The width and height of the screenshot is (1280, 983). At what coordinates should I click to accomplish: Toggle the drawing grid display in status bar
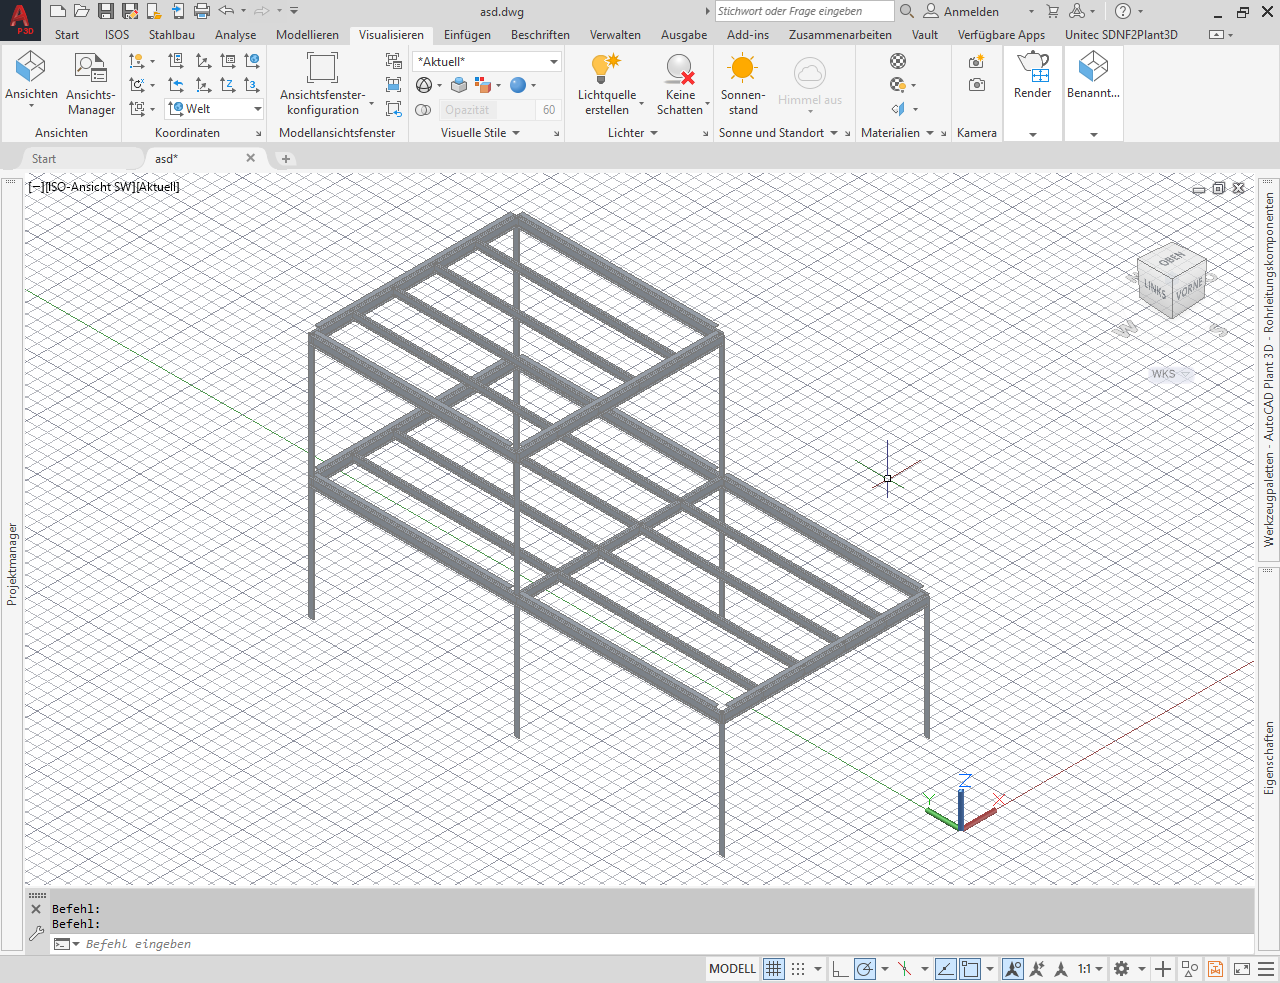[774, 969]
